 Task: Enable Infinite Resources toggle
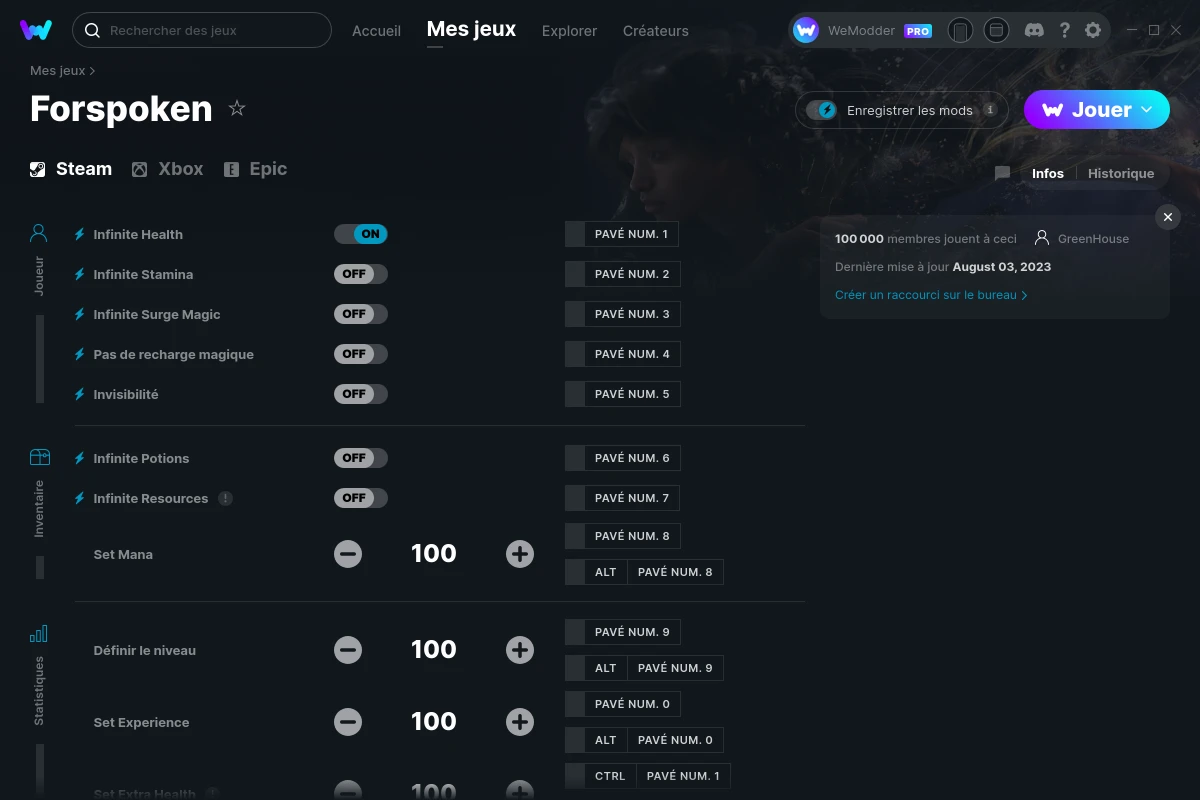(x=360, y=498)
